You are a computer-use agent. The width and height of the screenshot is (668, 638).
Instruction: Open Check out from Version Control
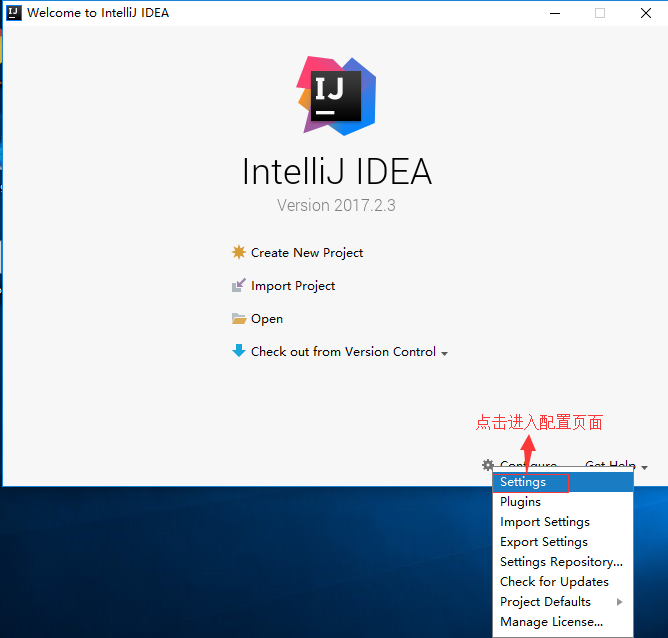click(343, 352)
